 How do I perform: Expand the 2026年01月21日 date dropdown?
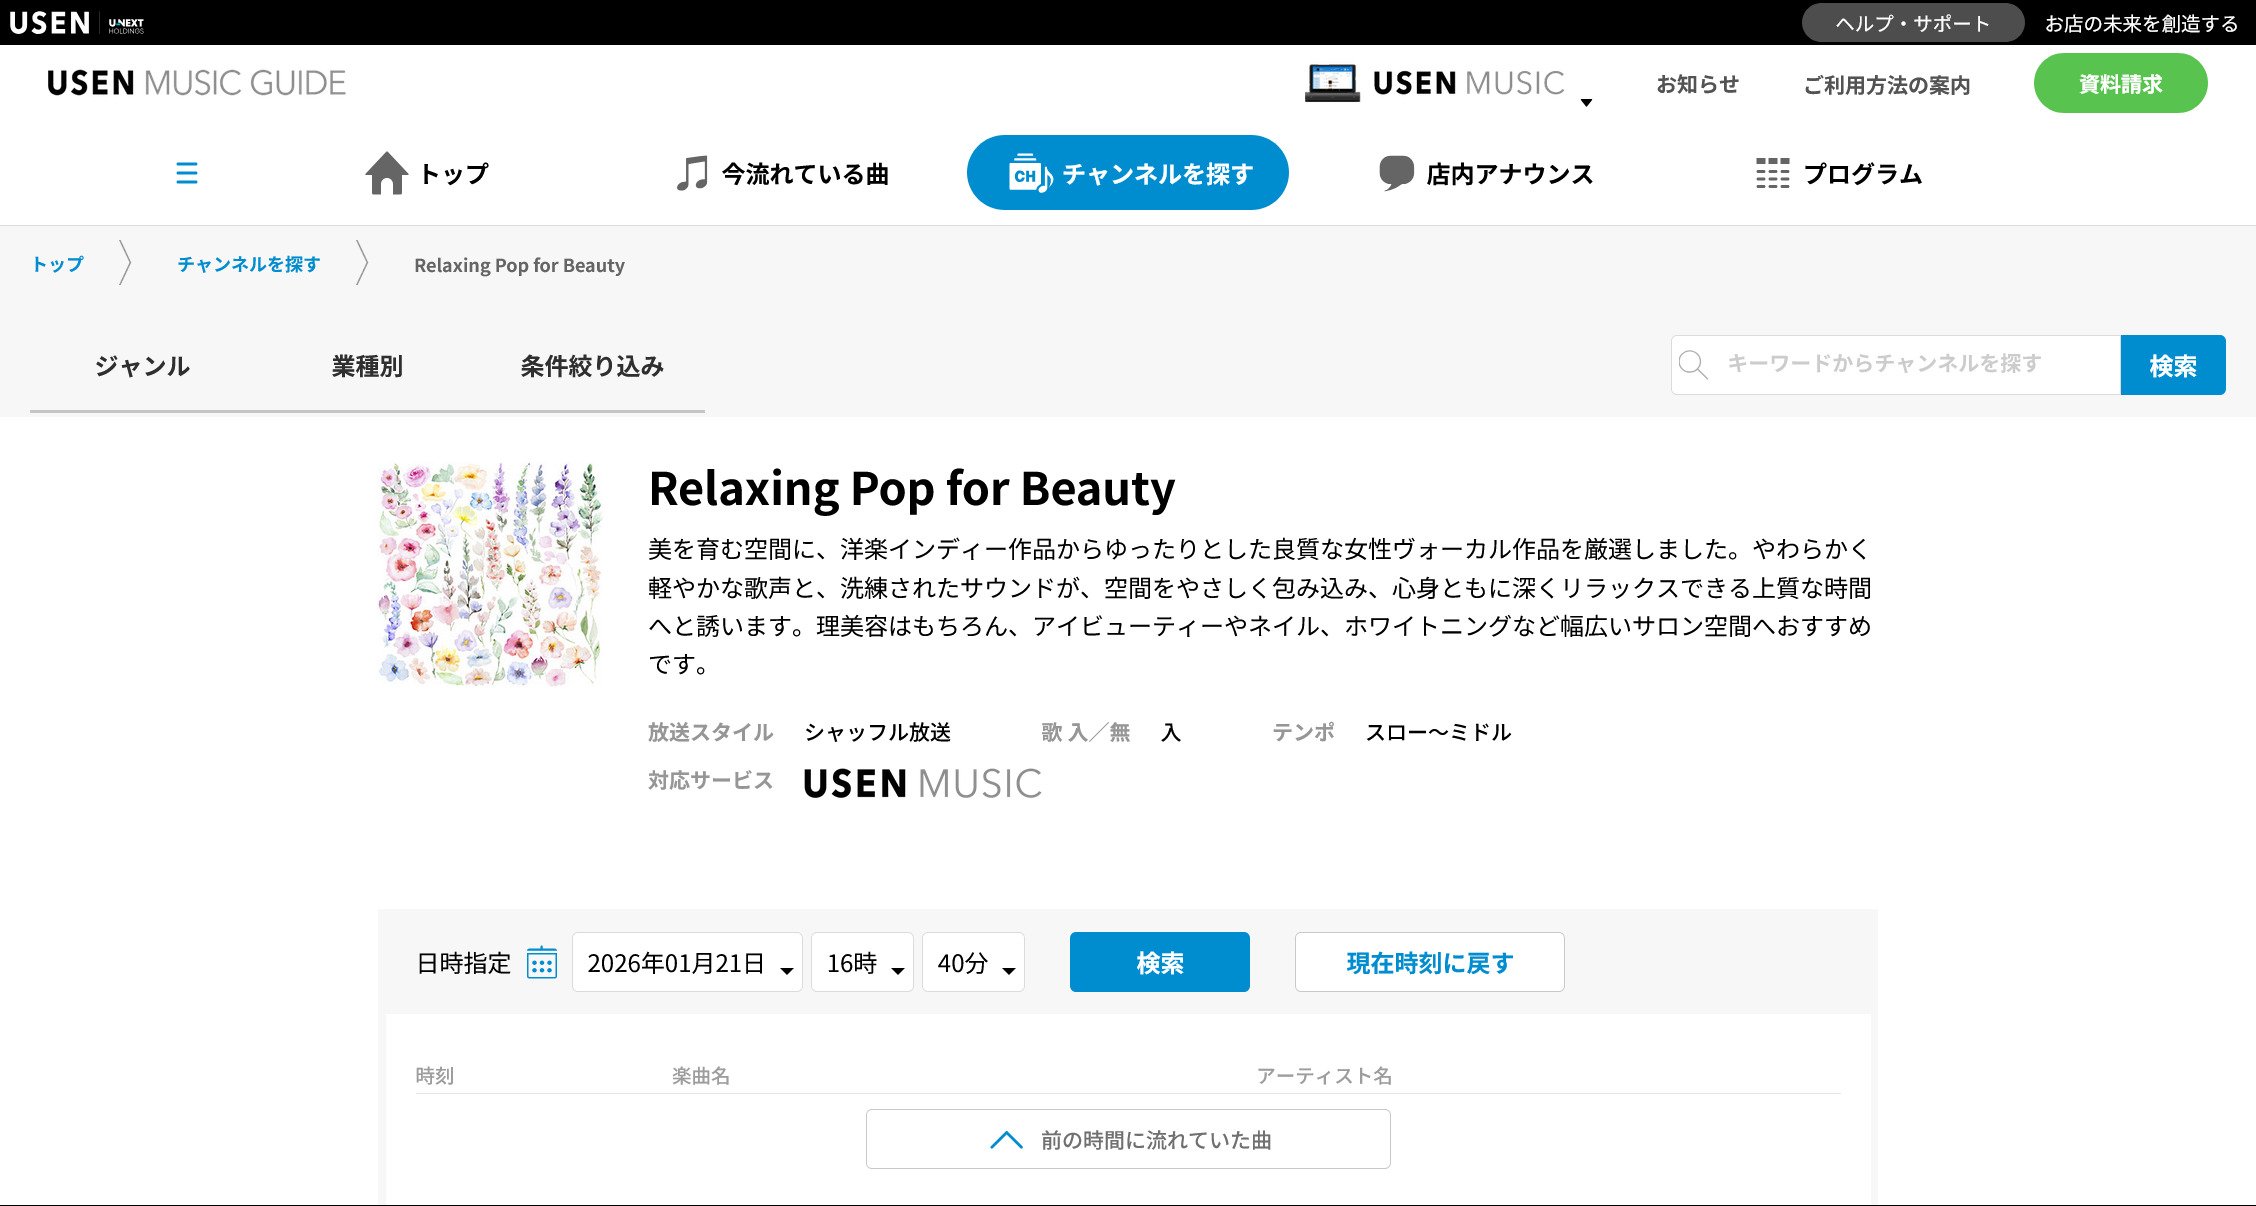point(687,963)
